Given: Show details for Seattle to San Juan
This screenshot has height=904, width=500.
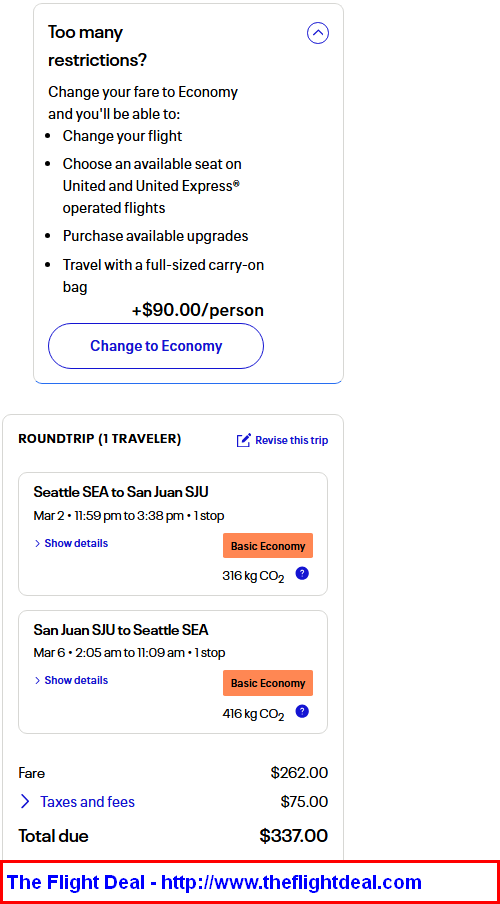Looking at the screenshot, I should click(71, 543).
